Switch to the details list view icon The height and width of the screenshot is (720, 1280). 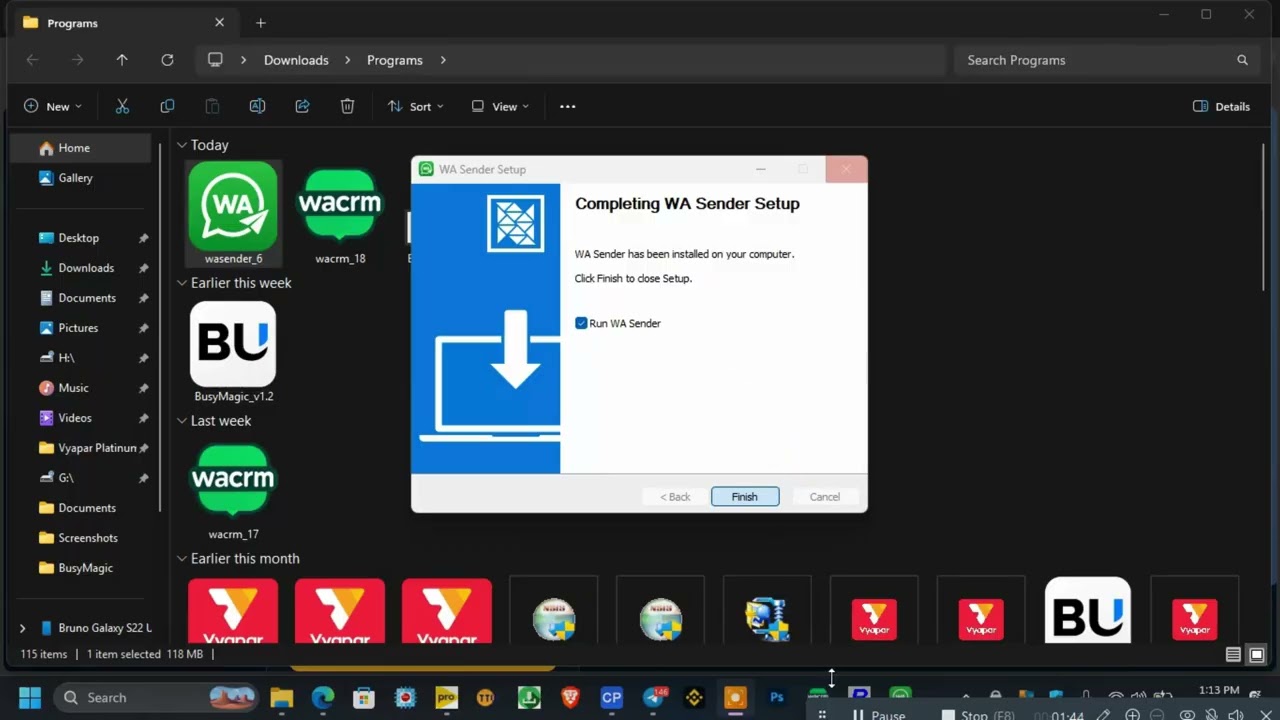click(1233, 655)
